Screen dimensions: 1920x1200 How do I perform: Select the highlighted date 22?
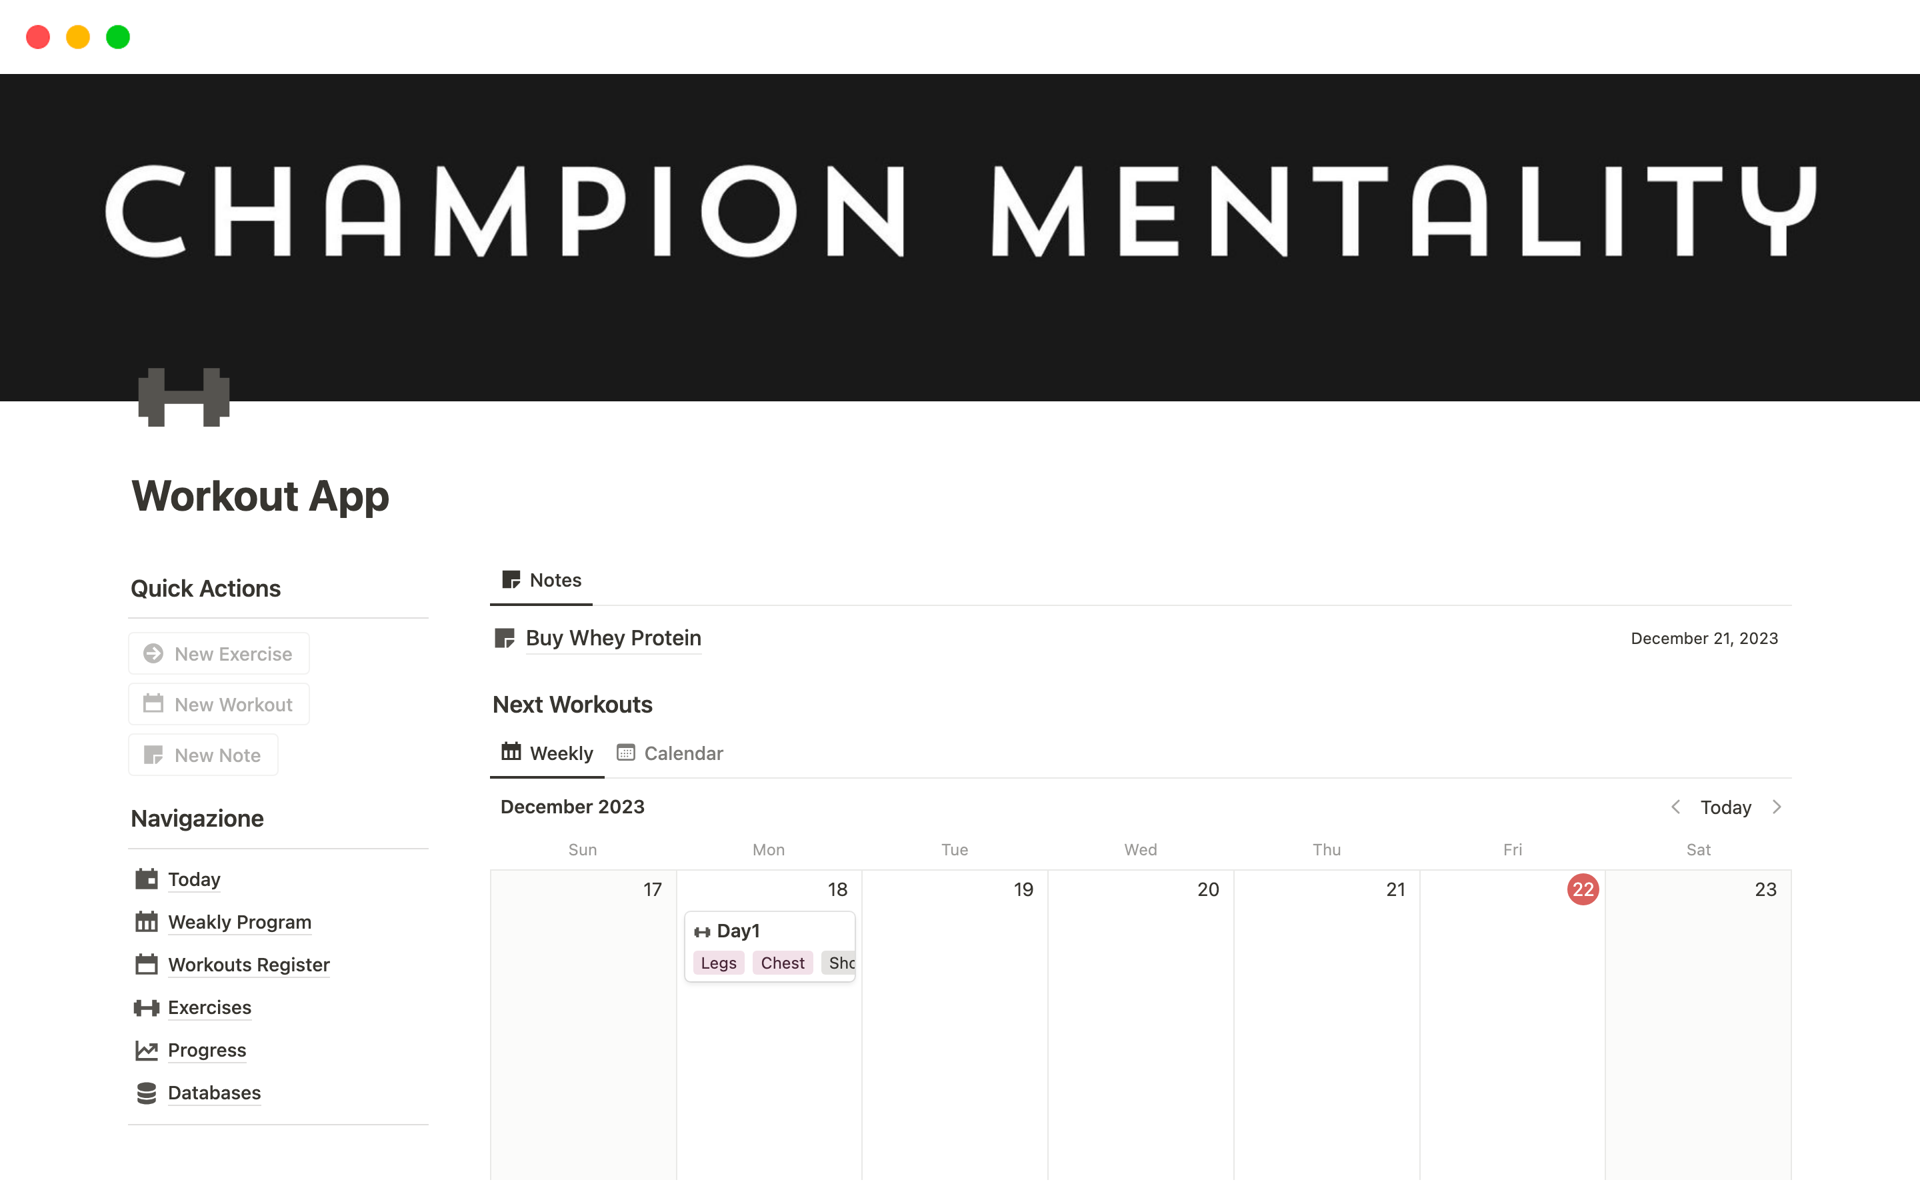tap(1582, 889)
